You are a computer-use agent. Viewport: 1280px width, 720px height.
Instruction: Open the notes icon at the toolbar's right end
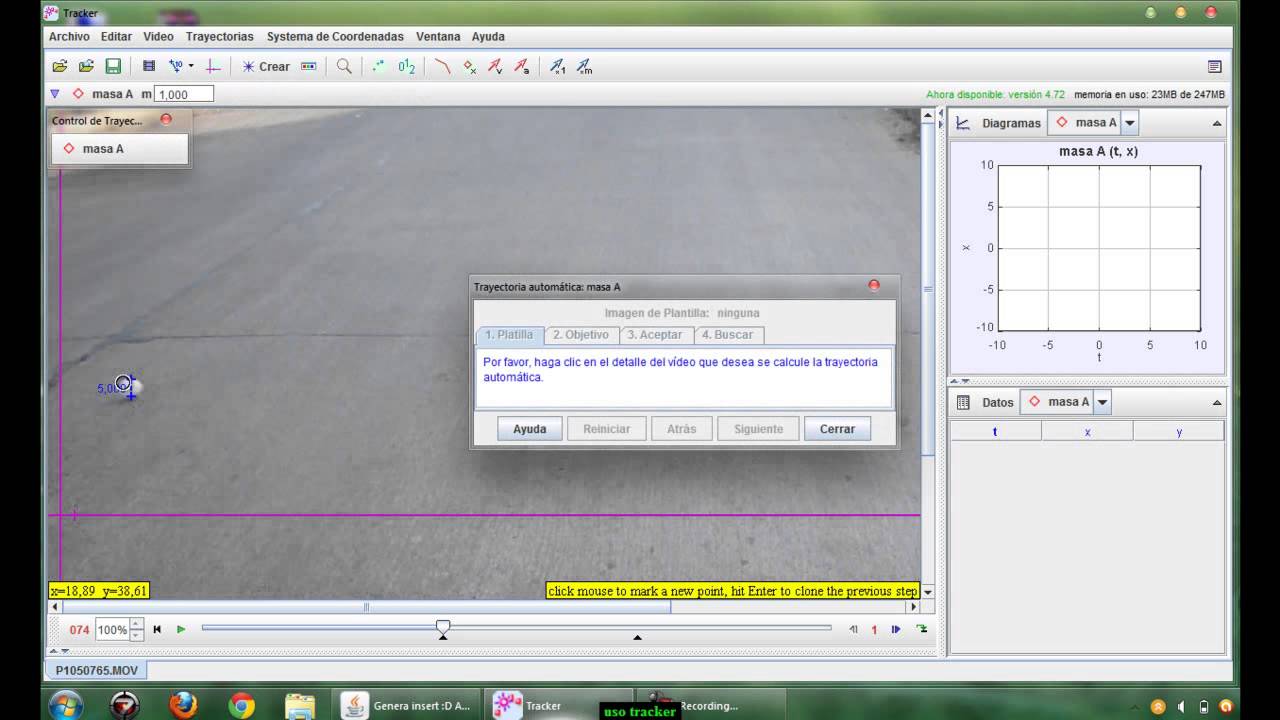[1215, 66]
